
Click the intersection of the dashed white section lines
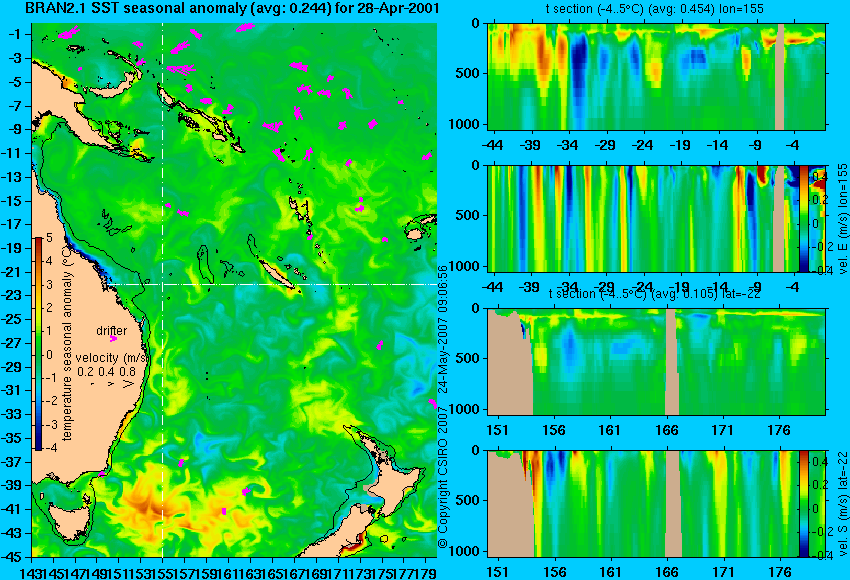coord(163,284)
